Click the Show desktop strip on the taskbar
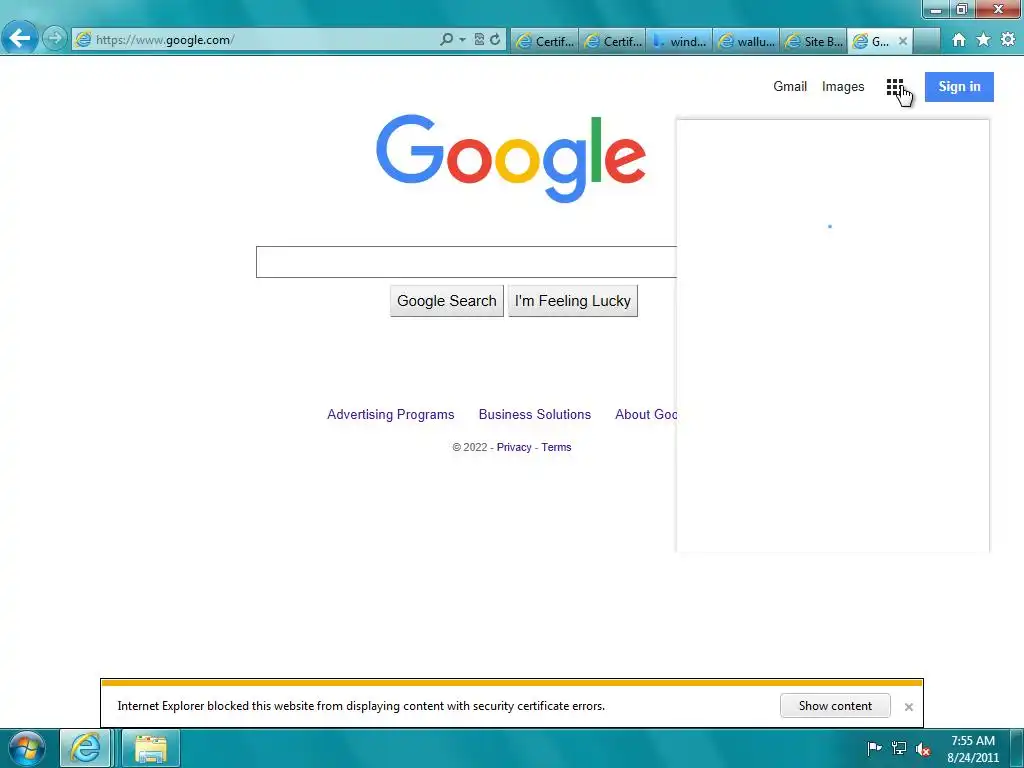1024x768 pixels. click(x=1017, y=748)
